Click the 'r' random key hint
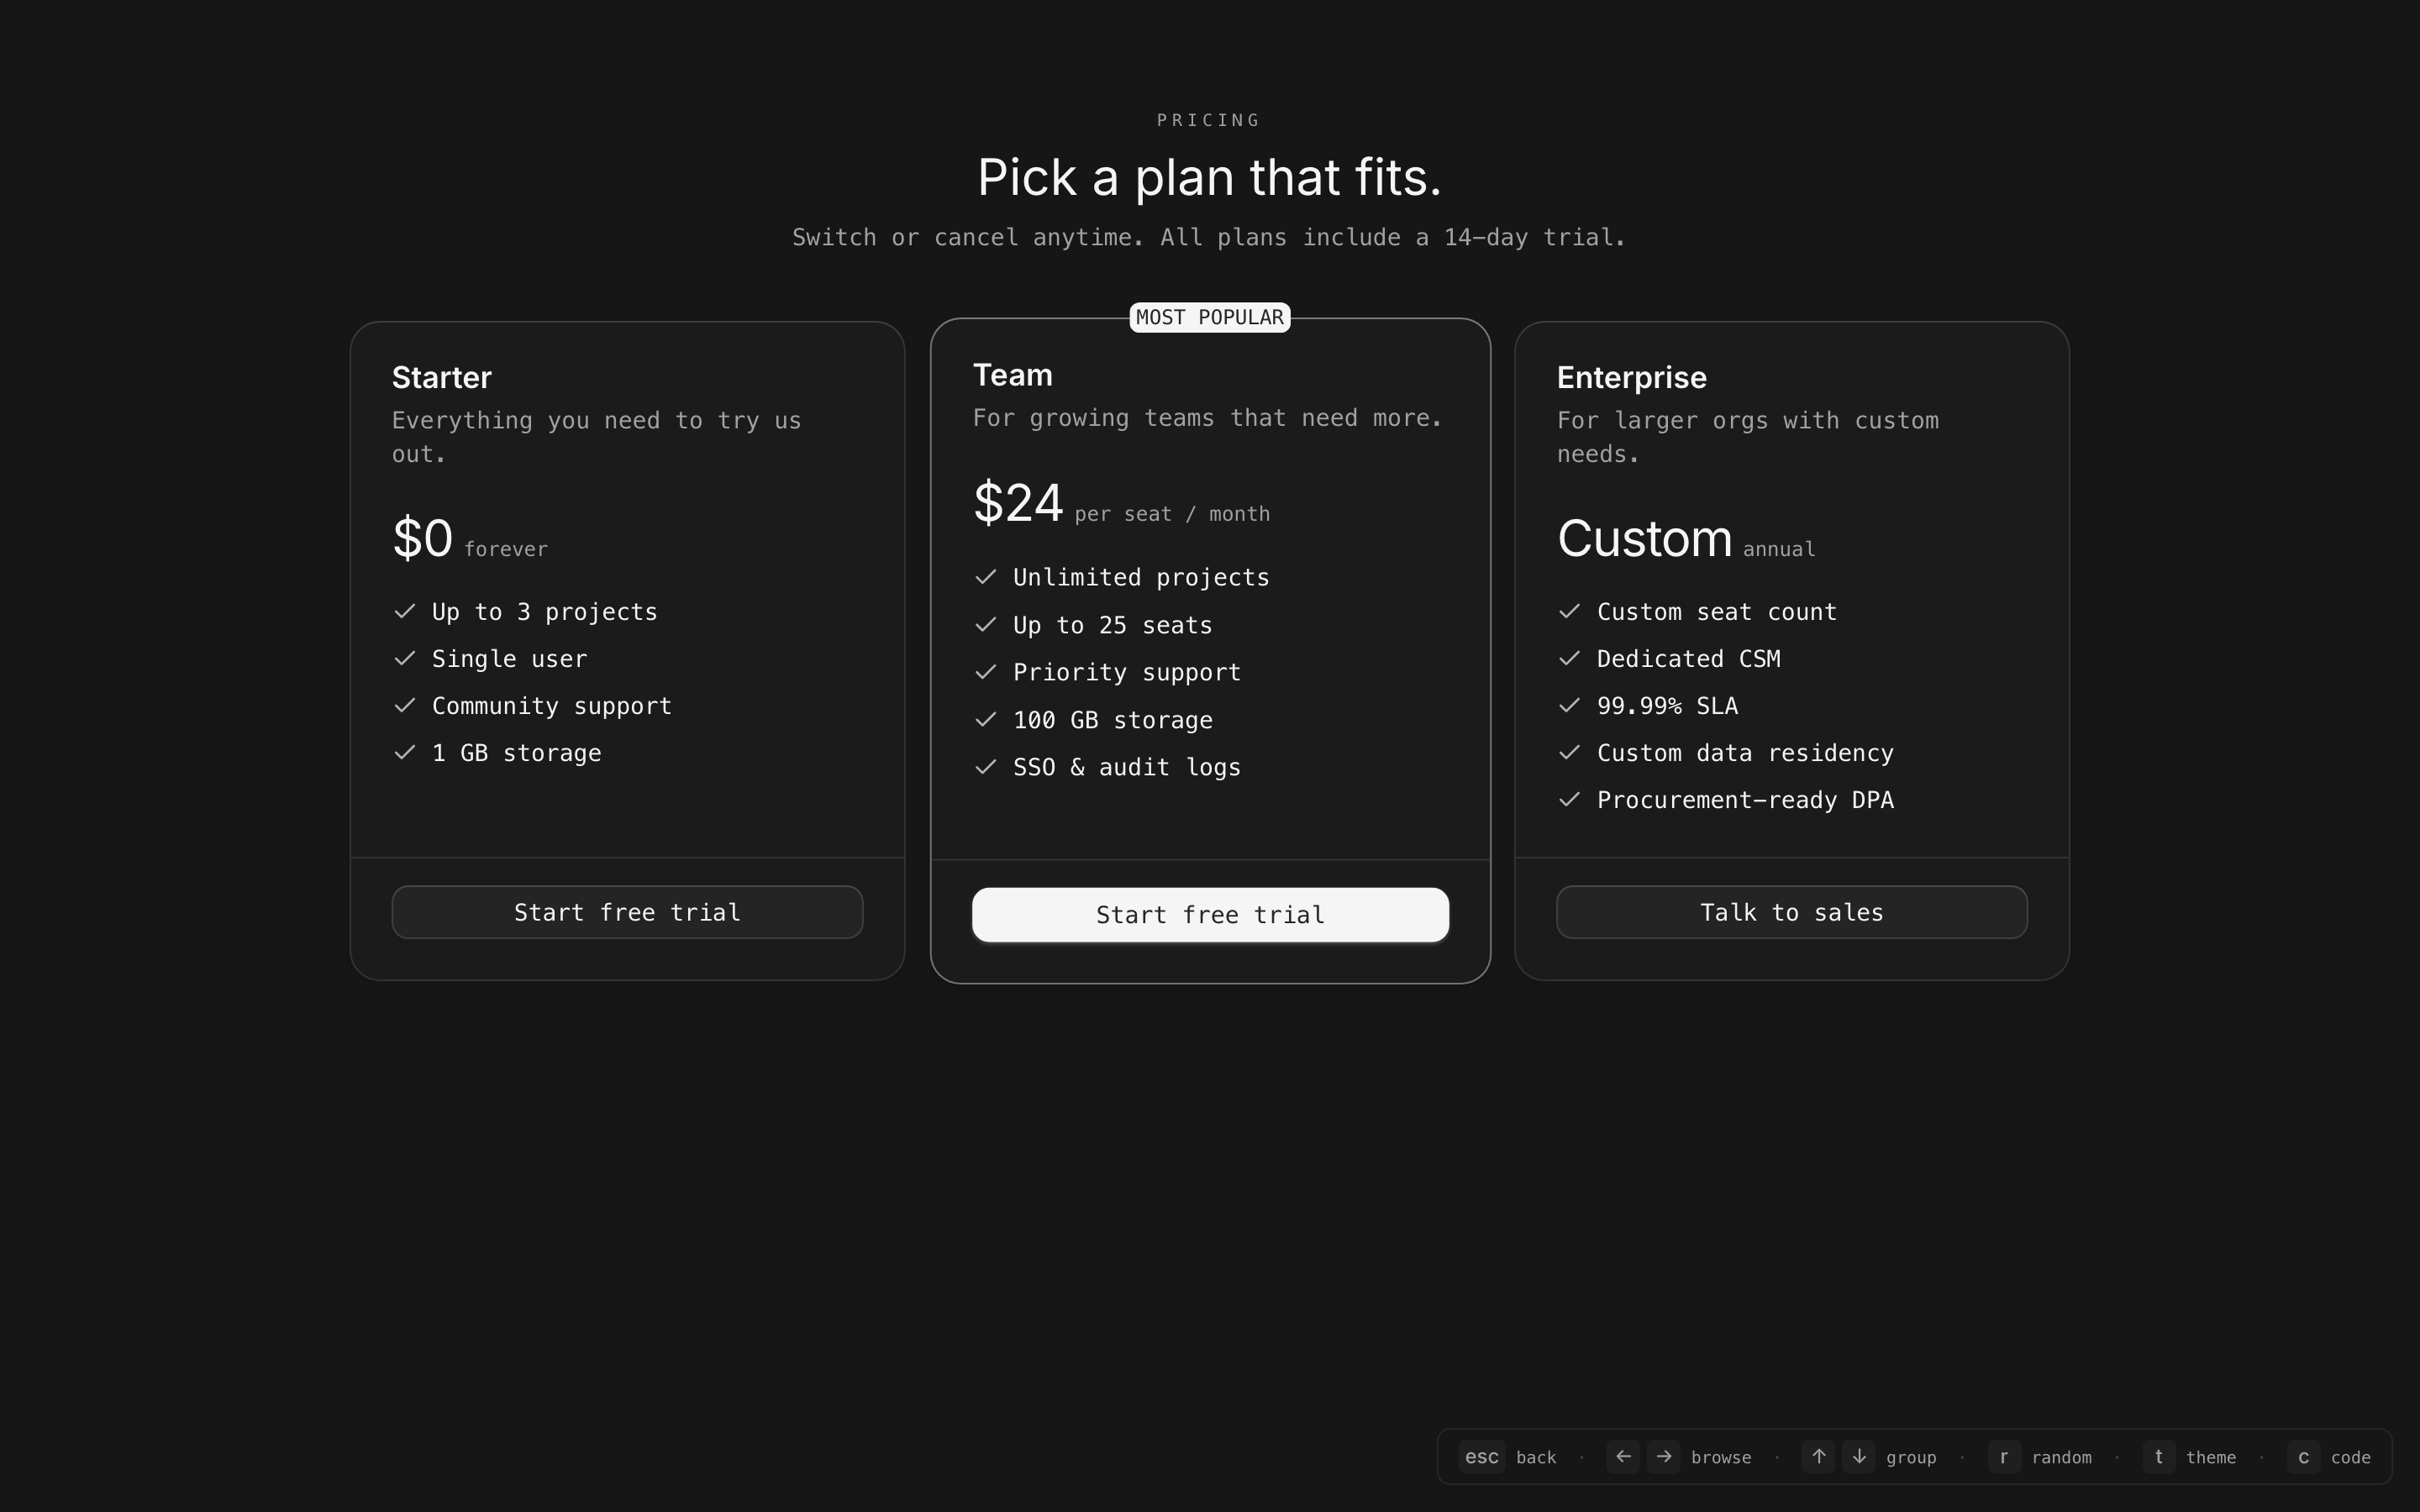Screen dimensions: 2420x1512 [2004, 1457]
